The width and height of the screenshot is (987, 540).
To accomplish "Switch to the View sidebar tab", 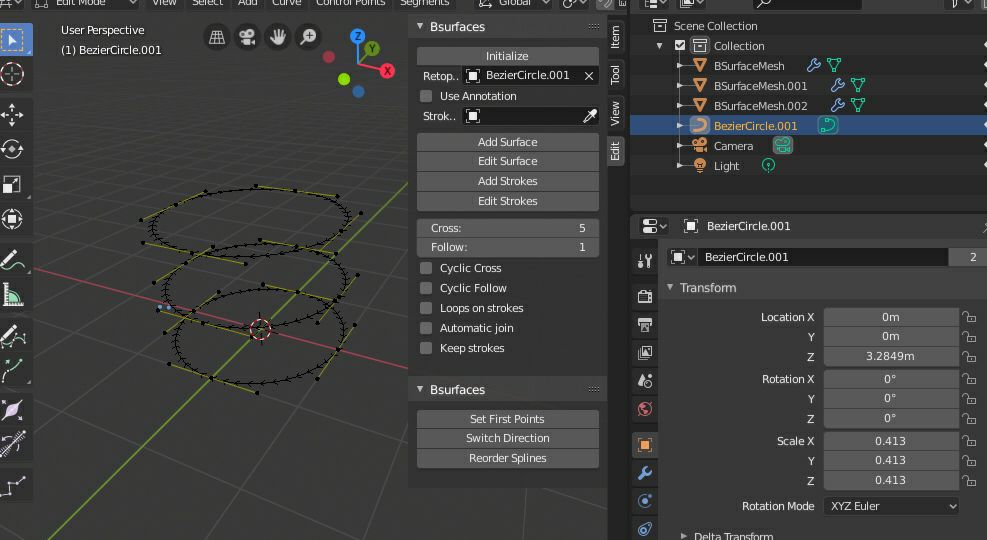I will pyautogui.click(x=615, y=113).
